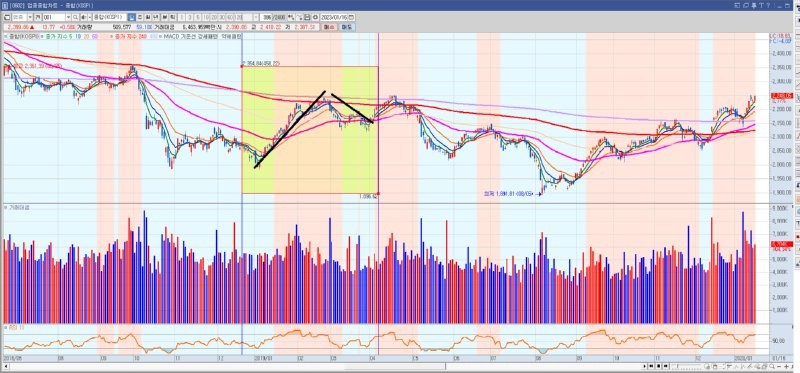Click the 매도 sell button
The width and height of the screenshot is (800, 373).
(346, 27)
